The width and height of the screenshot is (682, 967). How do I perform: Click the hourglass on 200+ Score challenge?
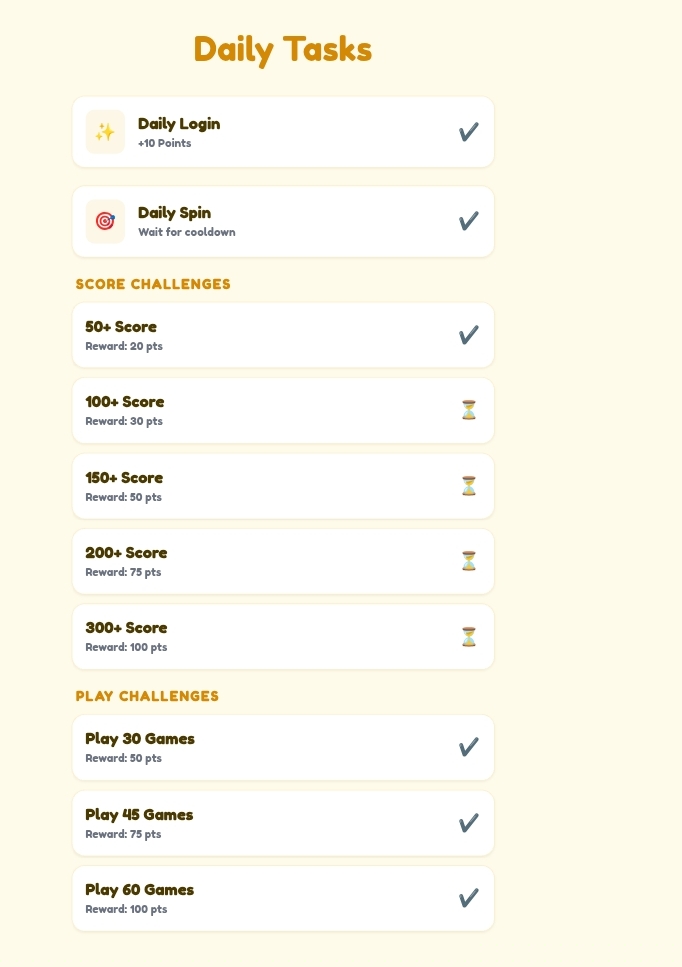click(x=469, y=561)
